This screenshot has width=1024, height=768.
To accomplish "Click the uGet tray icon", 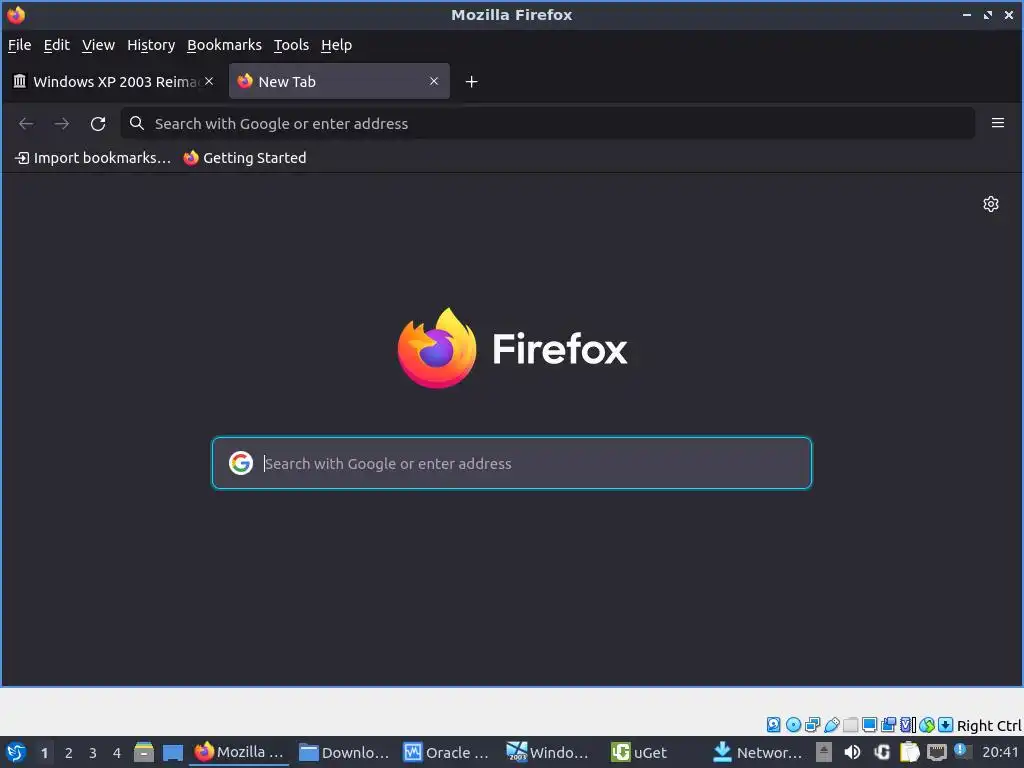I will click(x=882, y=752).
